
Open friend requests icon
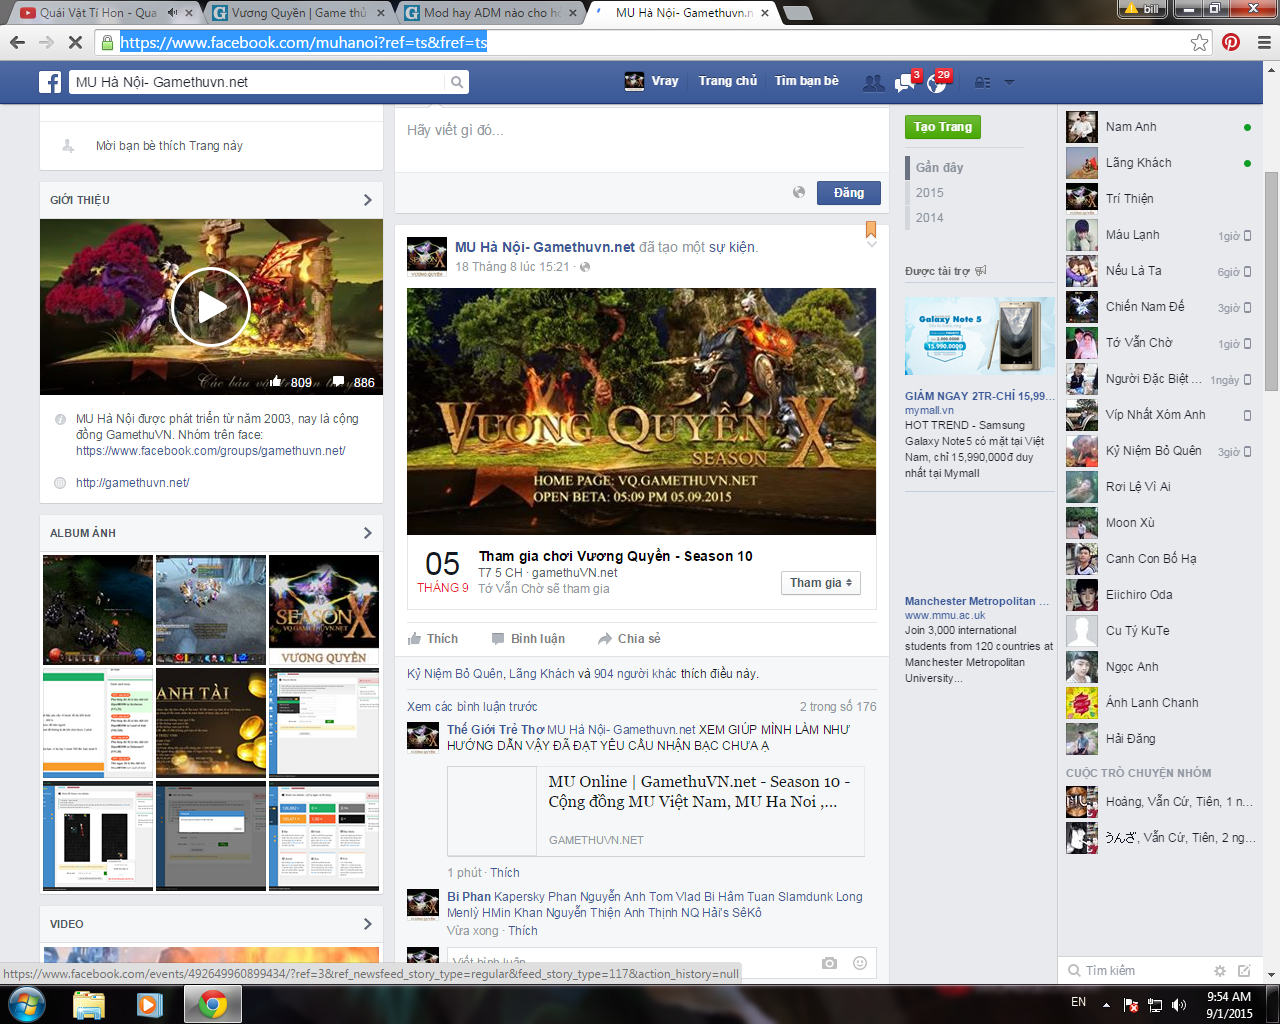tap(873, 82)
